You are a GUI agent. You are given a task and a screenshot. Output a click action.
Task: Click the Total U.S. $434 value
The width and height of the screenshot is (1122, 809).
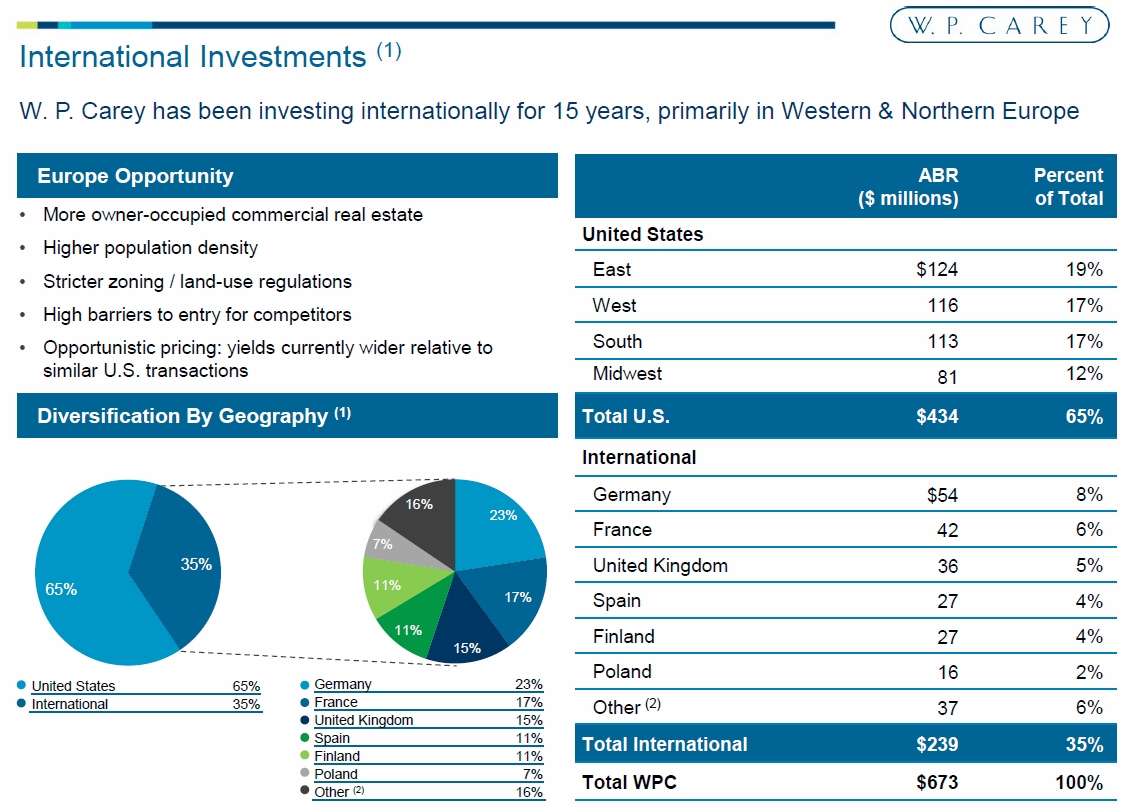937,416
